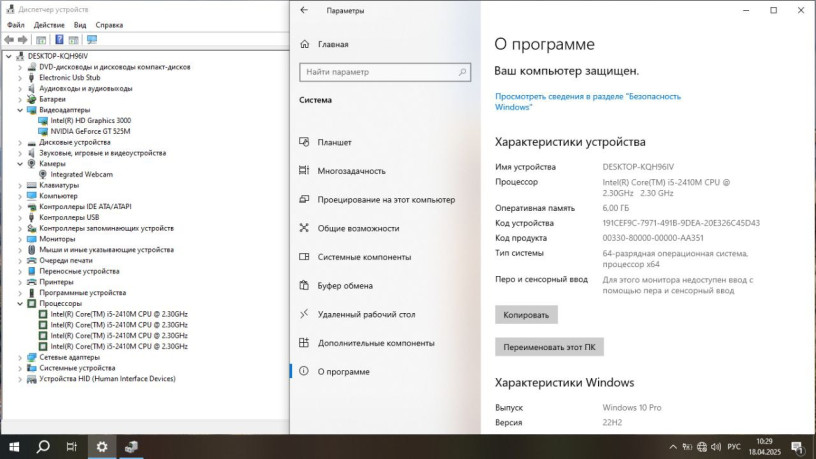Image resolution: width=816 pixels, height=459 pixels.
Task: Click the back arrow in Параметры window
Action: click(304, 10)
